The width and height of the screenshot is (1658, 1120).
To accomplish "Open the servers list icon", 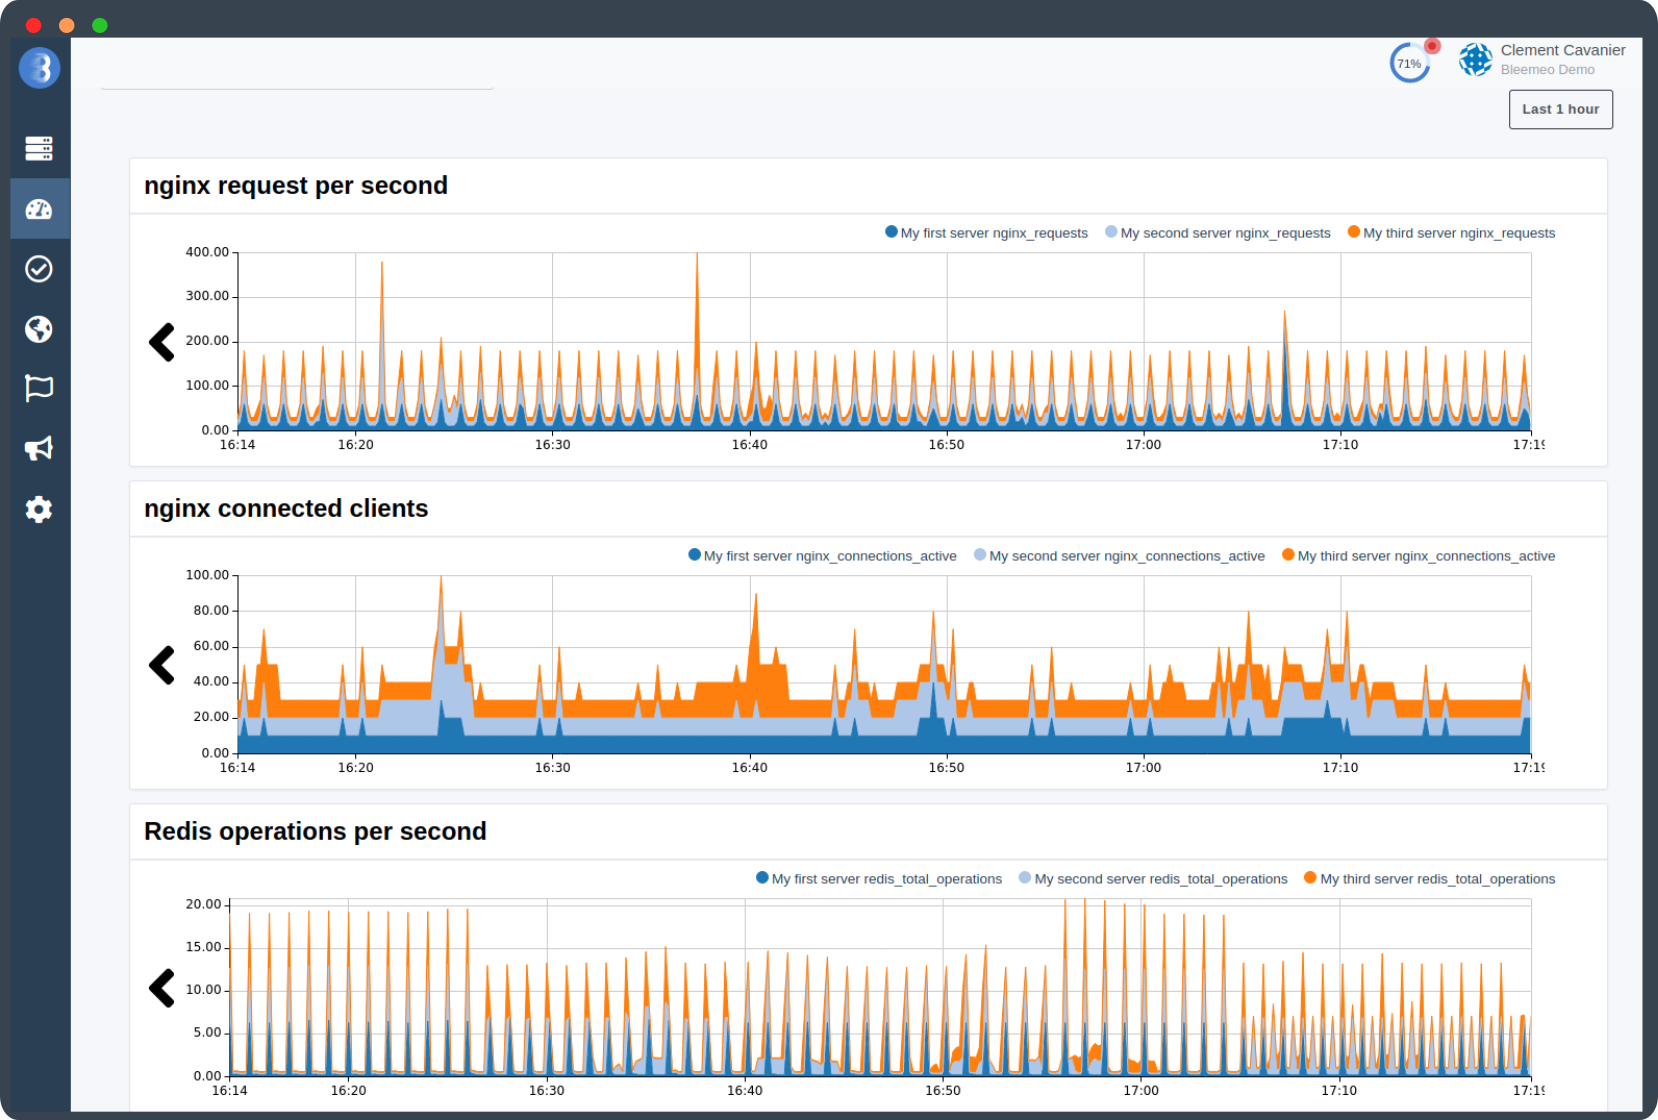I will 39,149.
